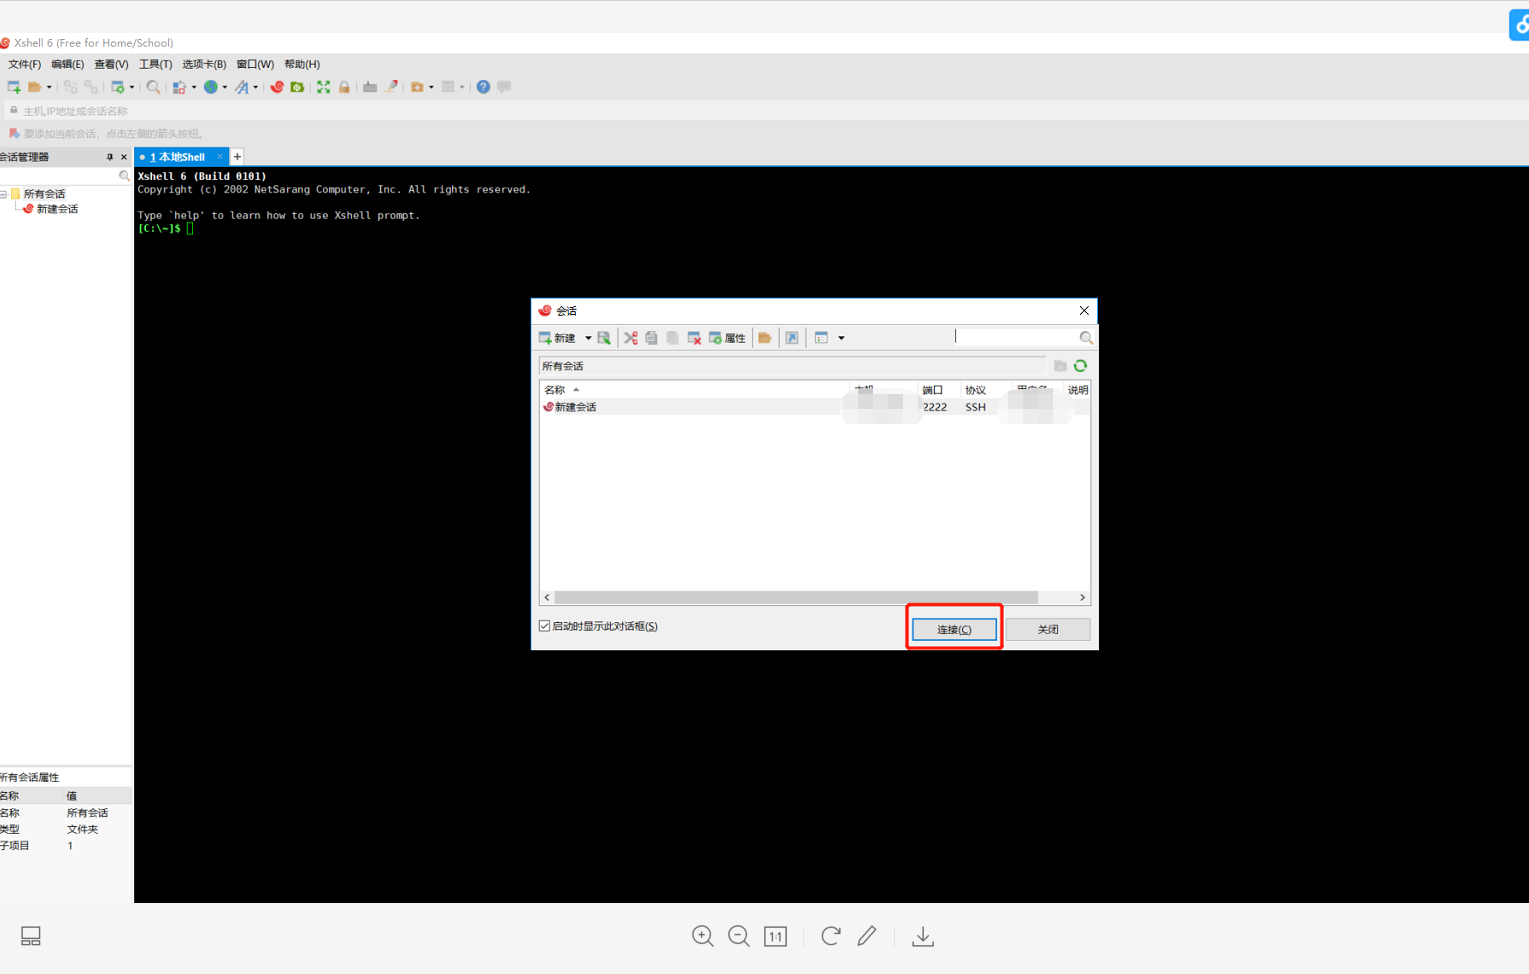The width and height of the screenshot is (1529, 974).
Task: Toggle the 启动时显示此对话框 checkbox
Action: tap(545, 626)
